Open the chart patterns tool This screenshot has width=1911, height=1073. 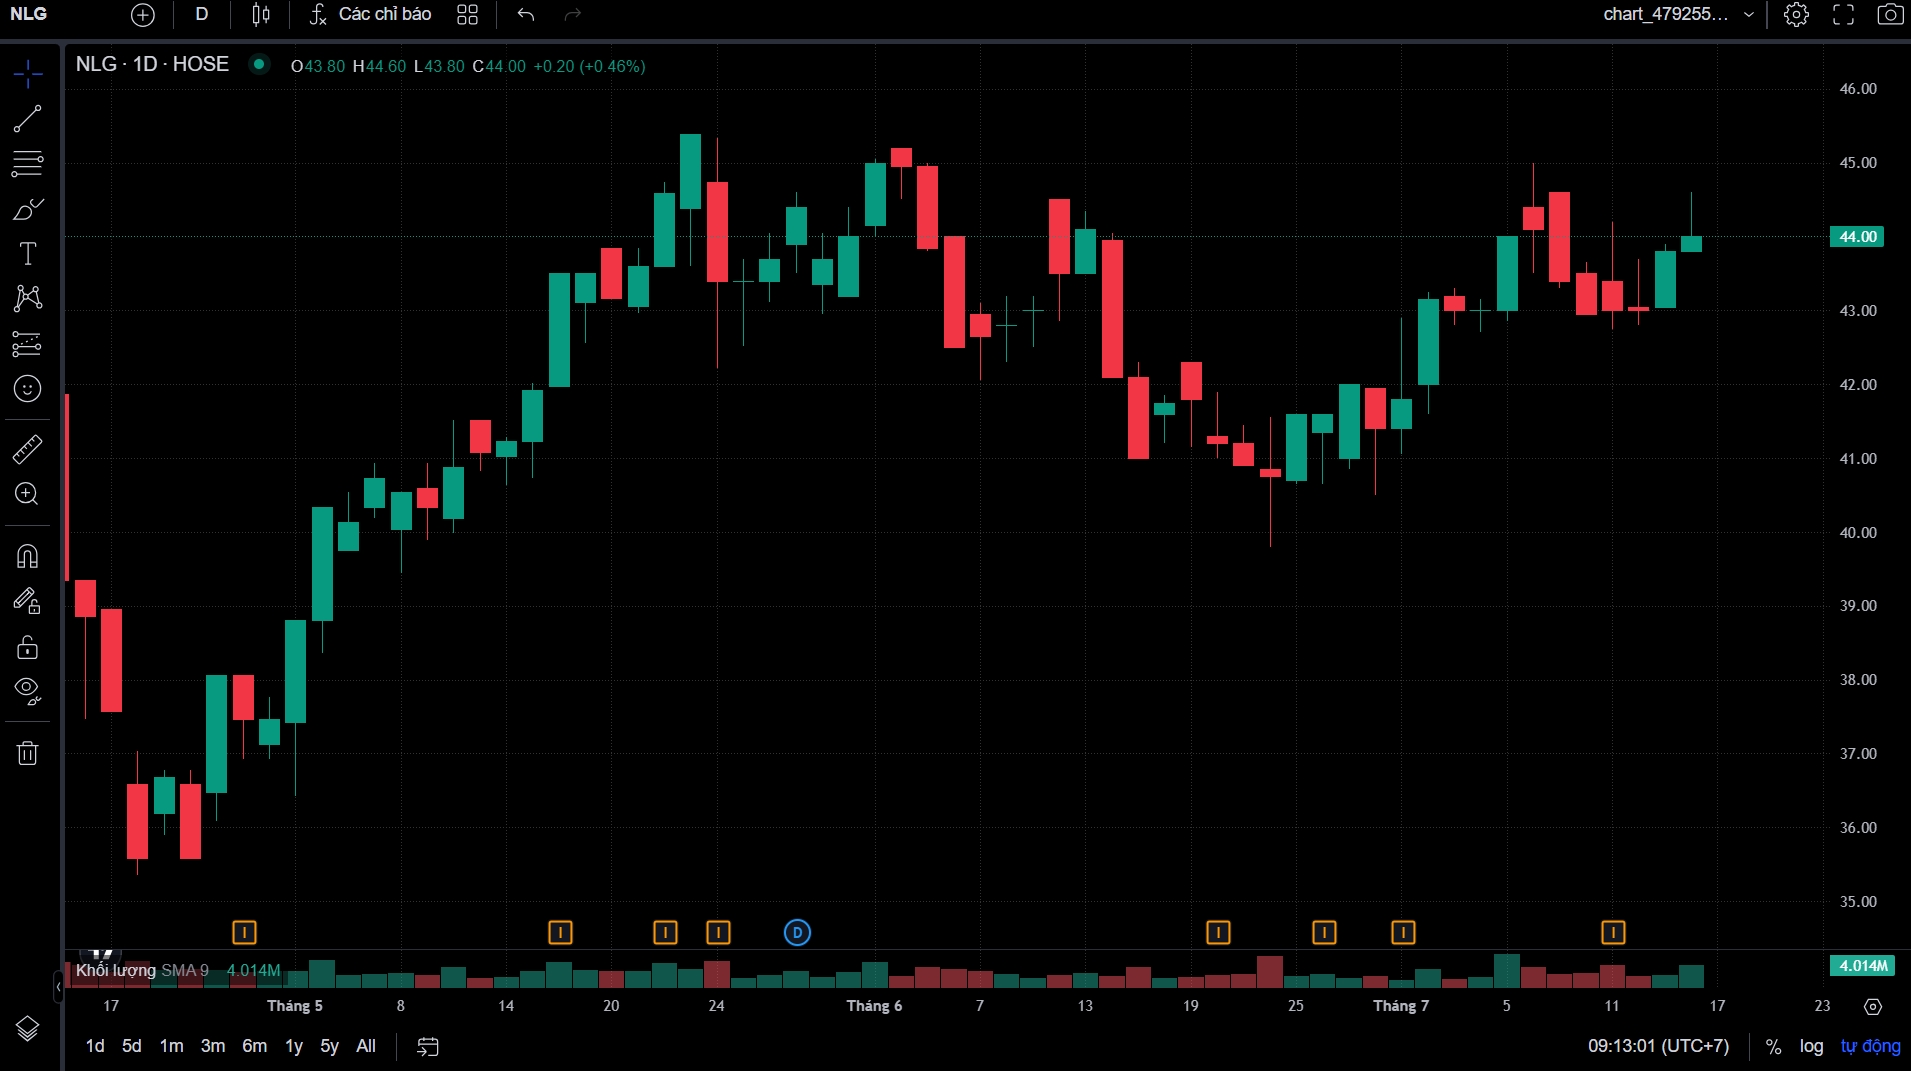click(x=28, y=298)
